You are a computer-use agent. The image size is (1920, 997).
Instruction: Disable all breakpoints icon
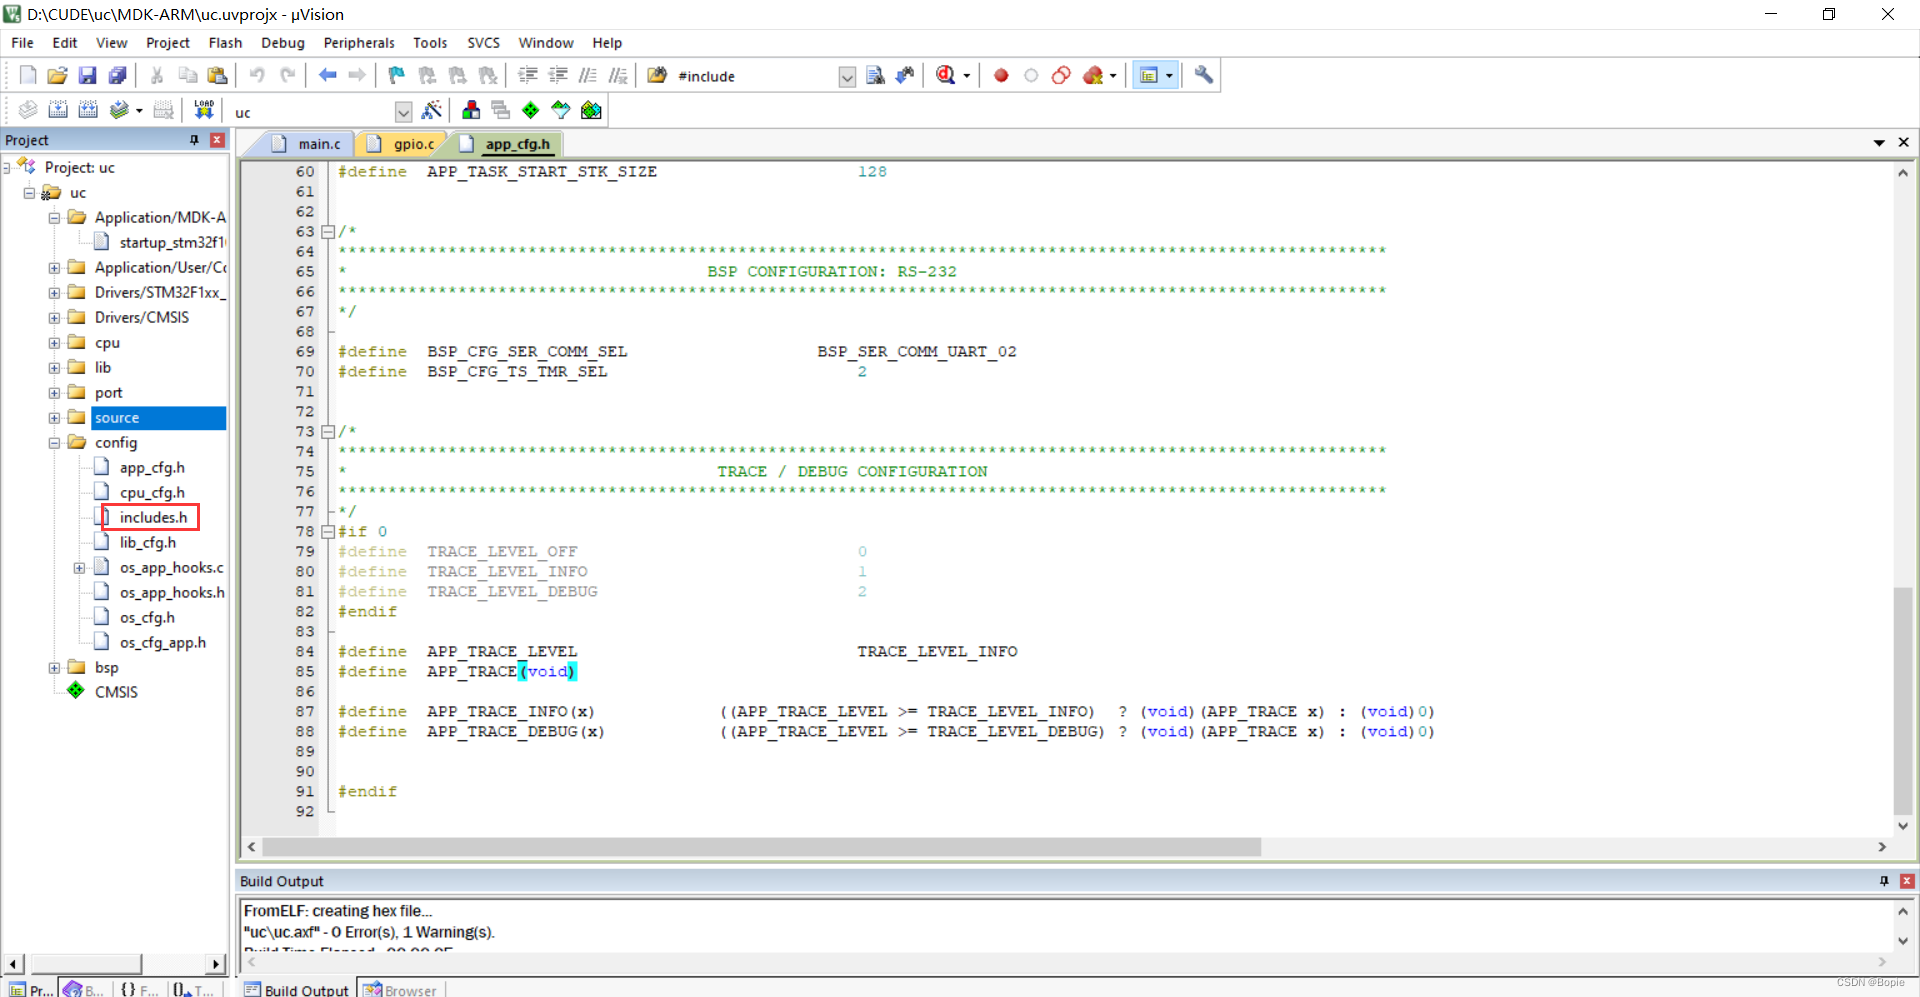(x=1061, y=75)
